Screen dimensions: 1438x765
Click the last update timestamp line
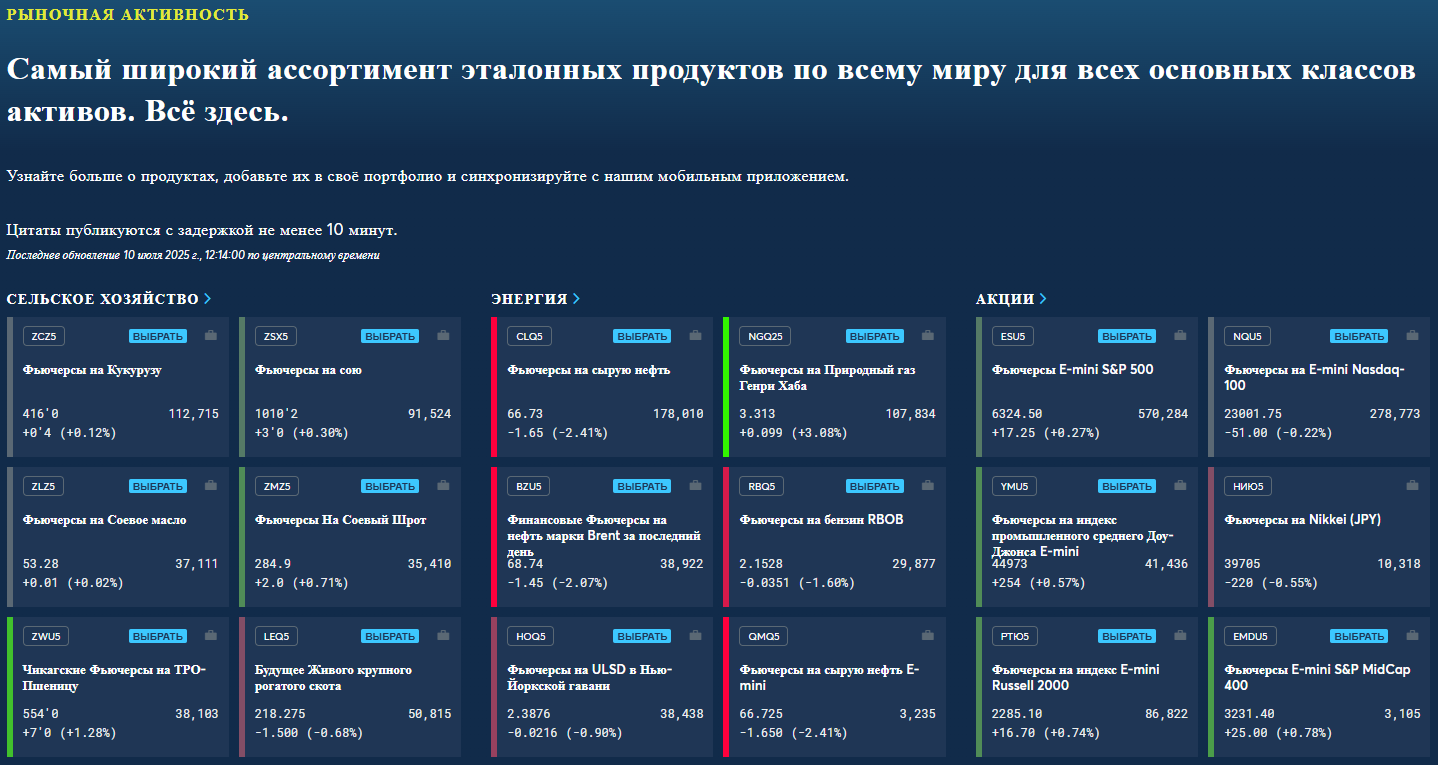[193, 255]
